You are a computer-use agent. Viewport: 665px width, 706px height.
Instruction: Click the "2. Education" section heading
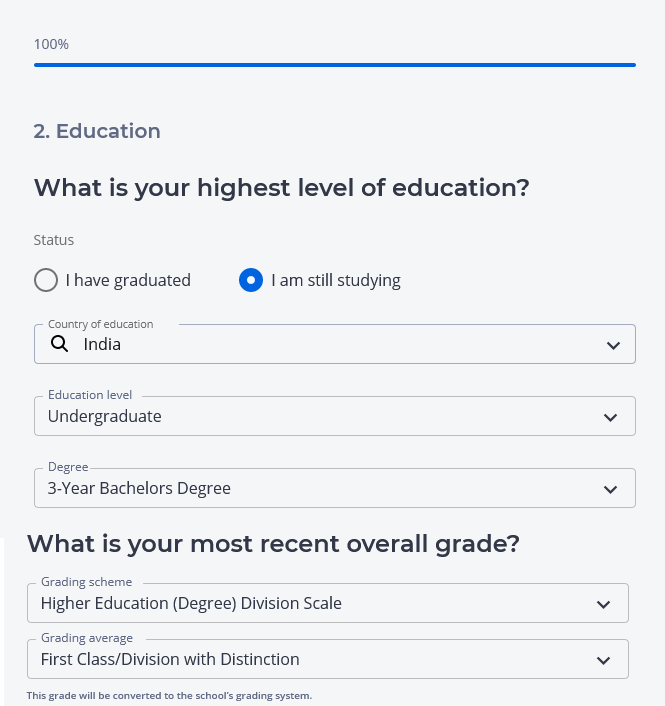click(97, 131)
